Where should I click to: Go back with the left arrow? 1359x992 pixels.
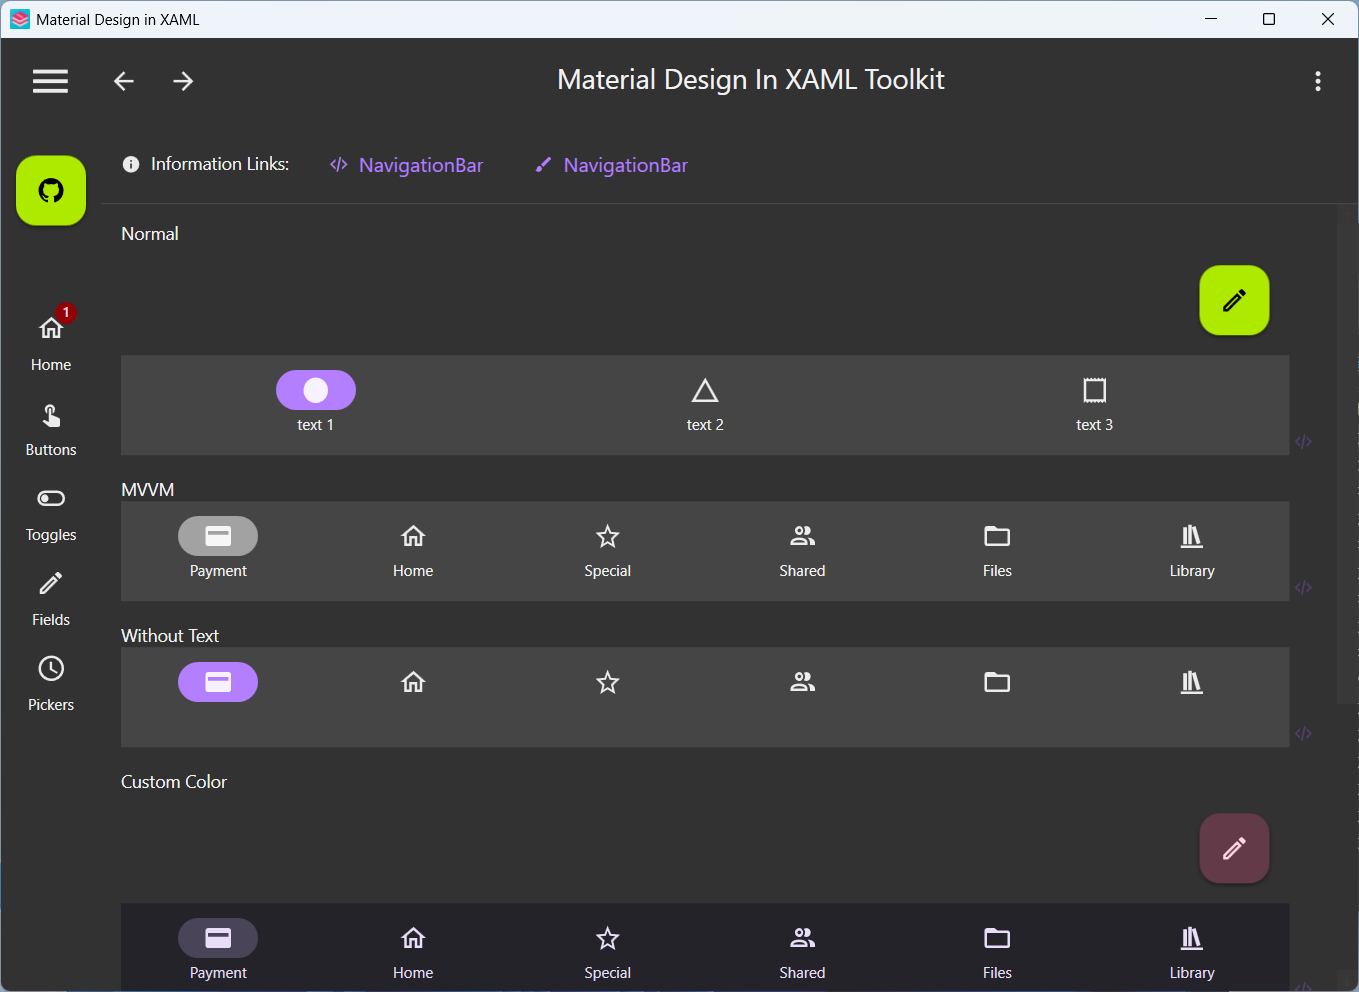(124, 81)
